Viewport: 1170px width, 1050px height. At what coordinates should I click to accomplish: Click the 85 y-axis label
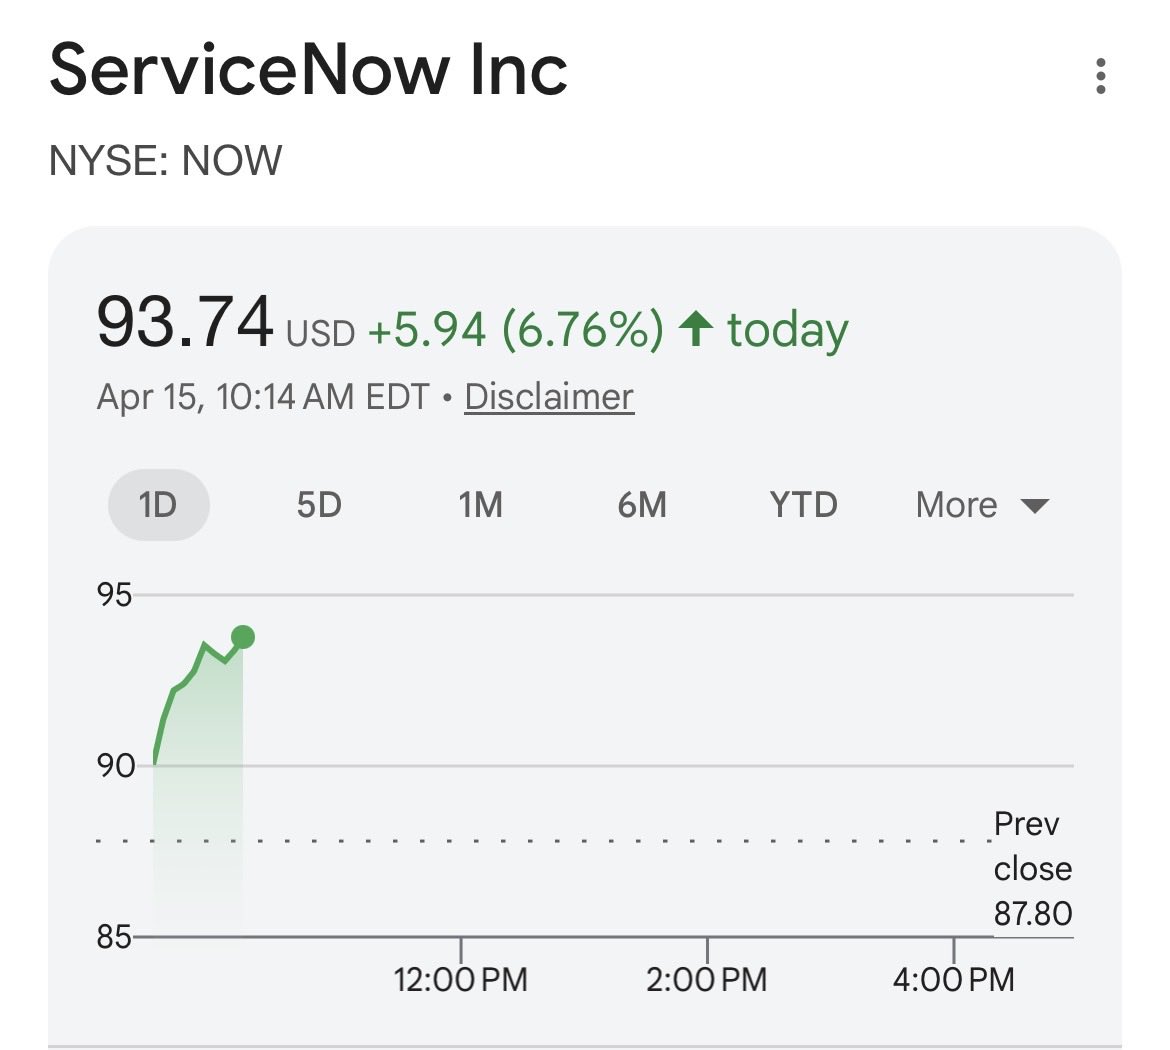[x=114, y=937]
